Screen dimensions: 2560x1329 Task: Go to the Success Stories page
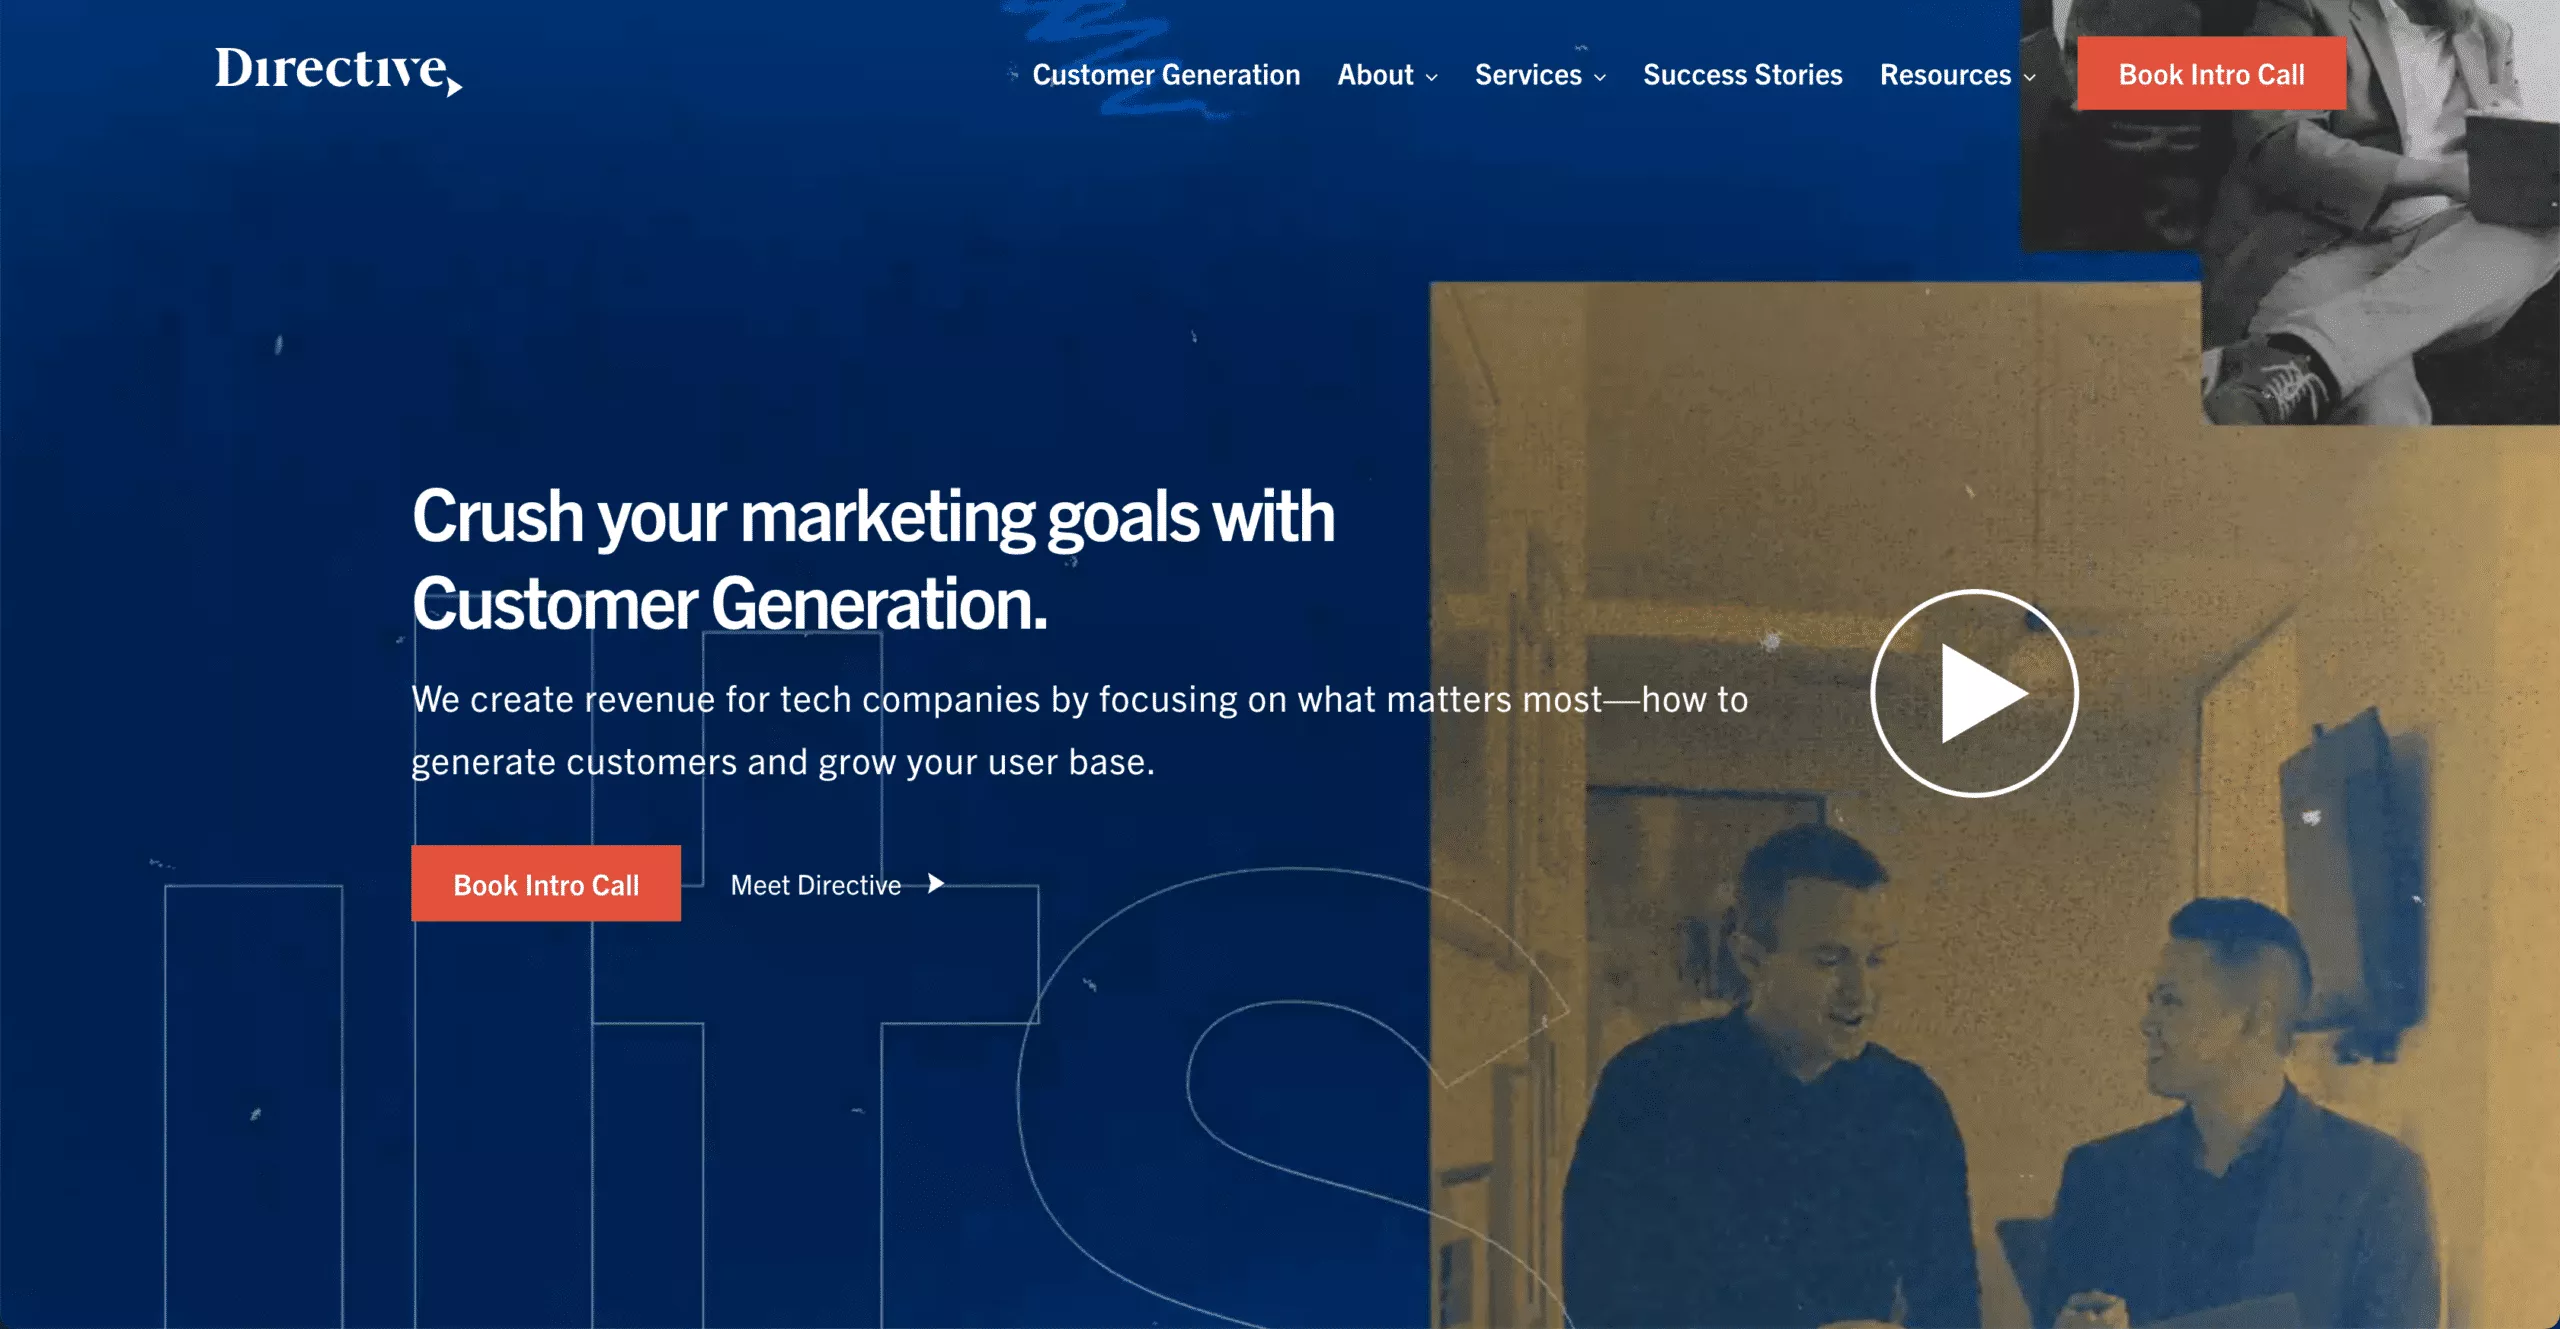click(x=1742, y=75)
